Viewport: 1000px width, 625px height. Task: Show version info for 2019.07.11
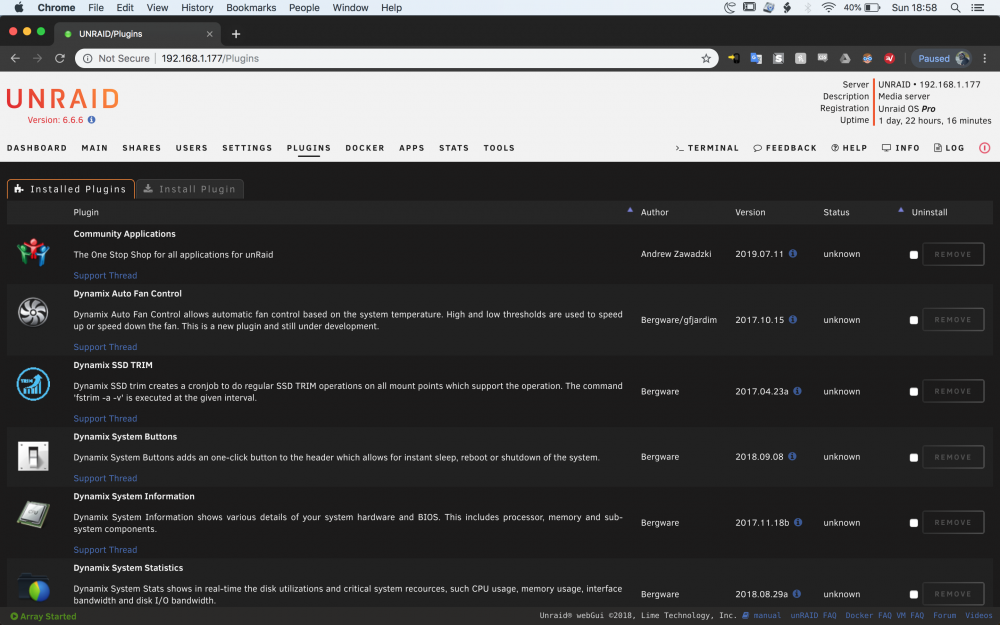pyautogui.click(x=793, y=253)
